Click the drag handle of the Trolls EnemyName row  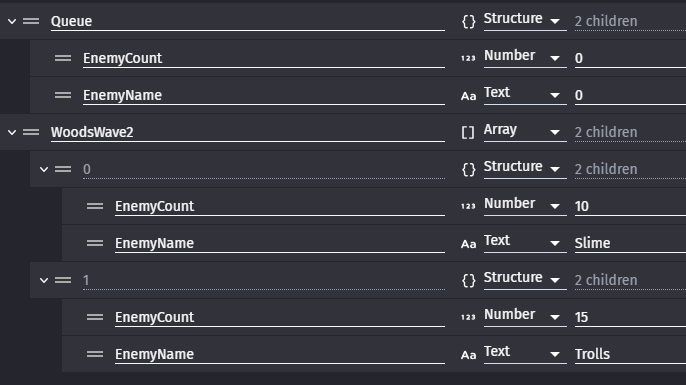[x=95, y=354]
